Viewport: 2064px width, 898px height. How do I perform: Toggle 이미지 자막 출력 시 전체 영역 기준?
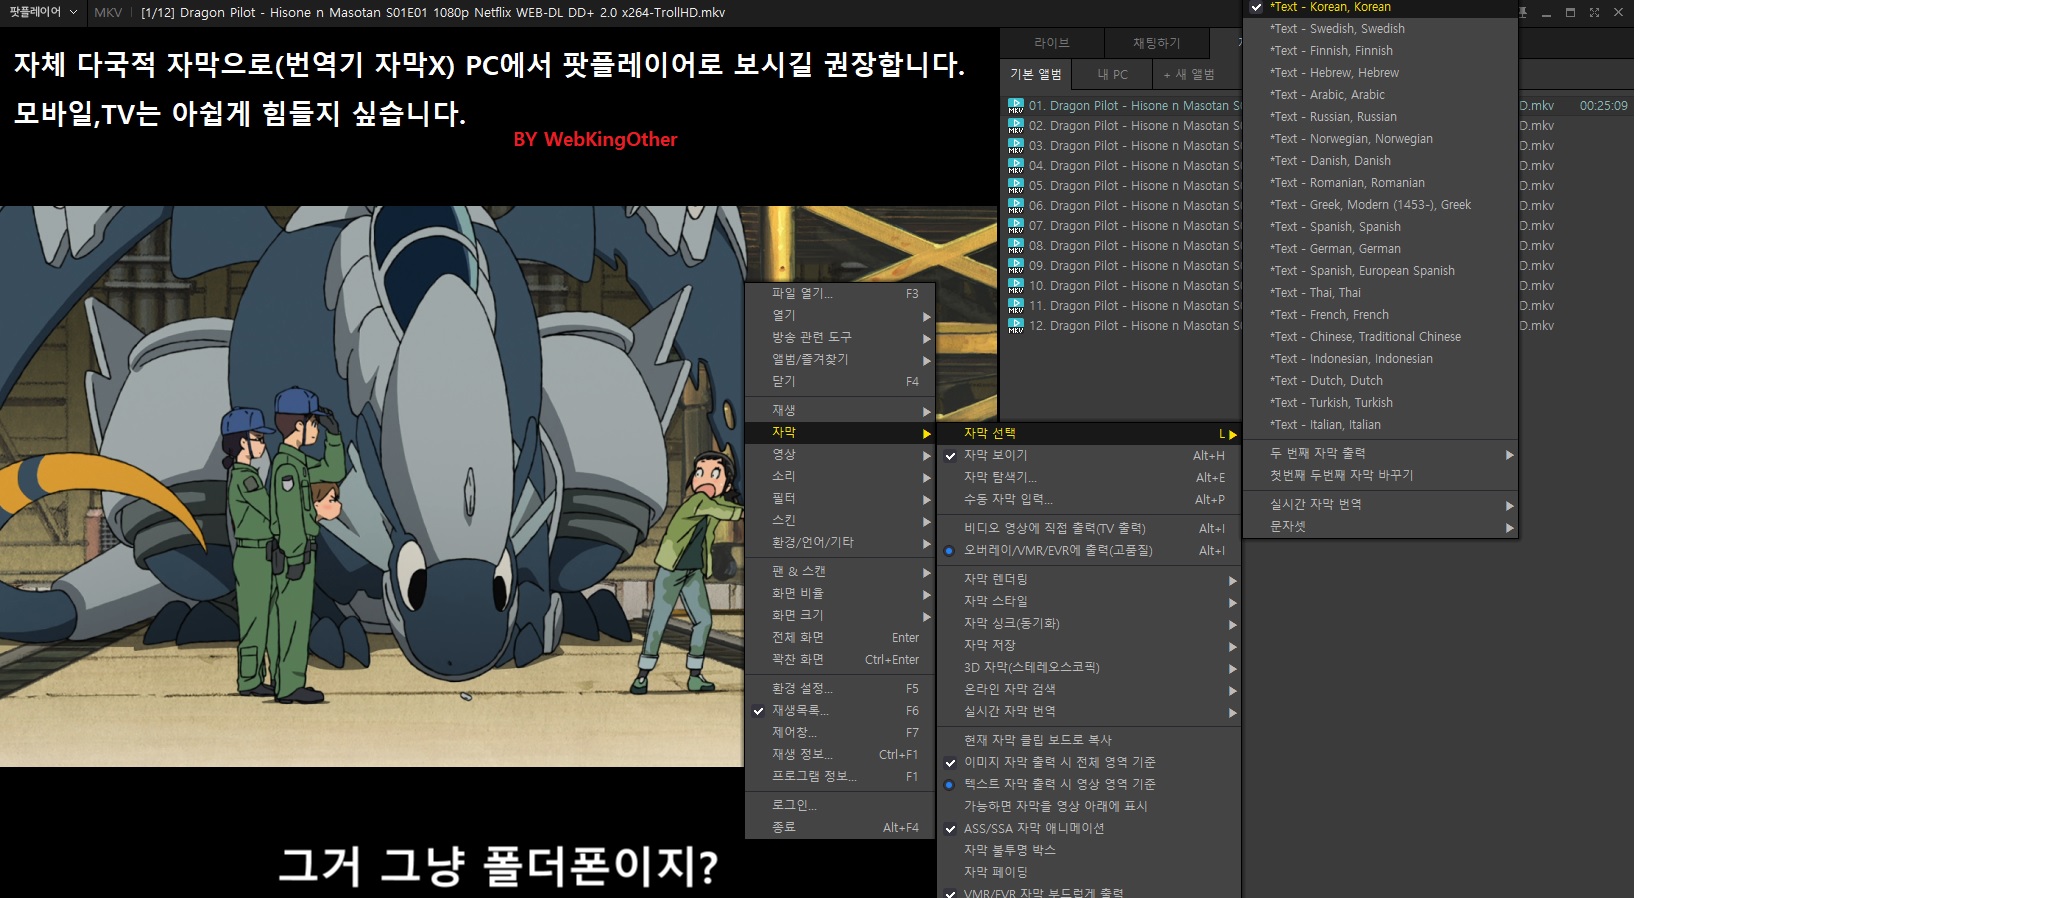(1089, 762)
